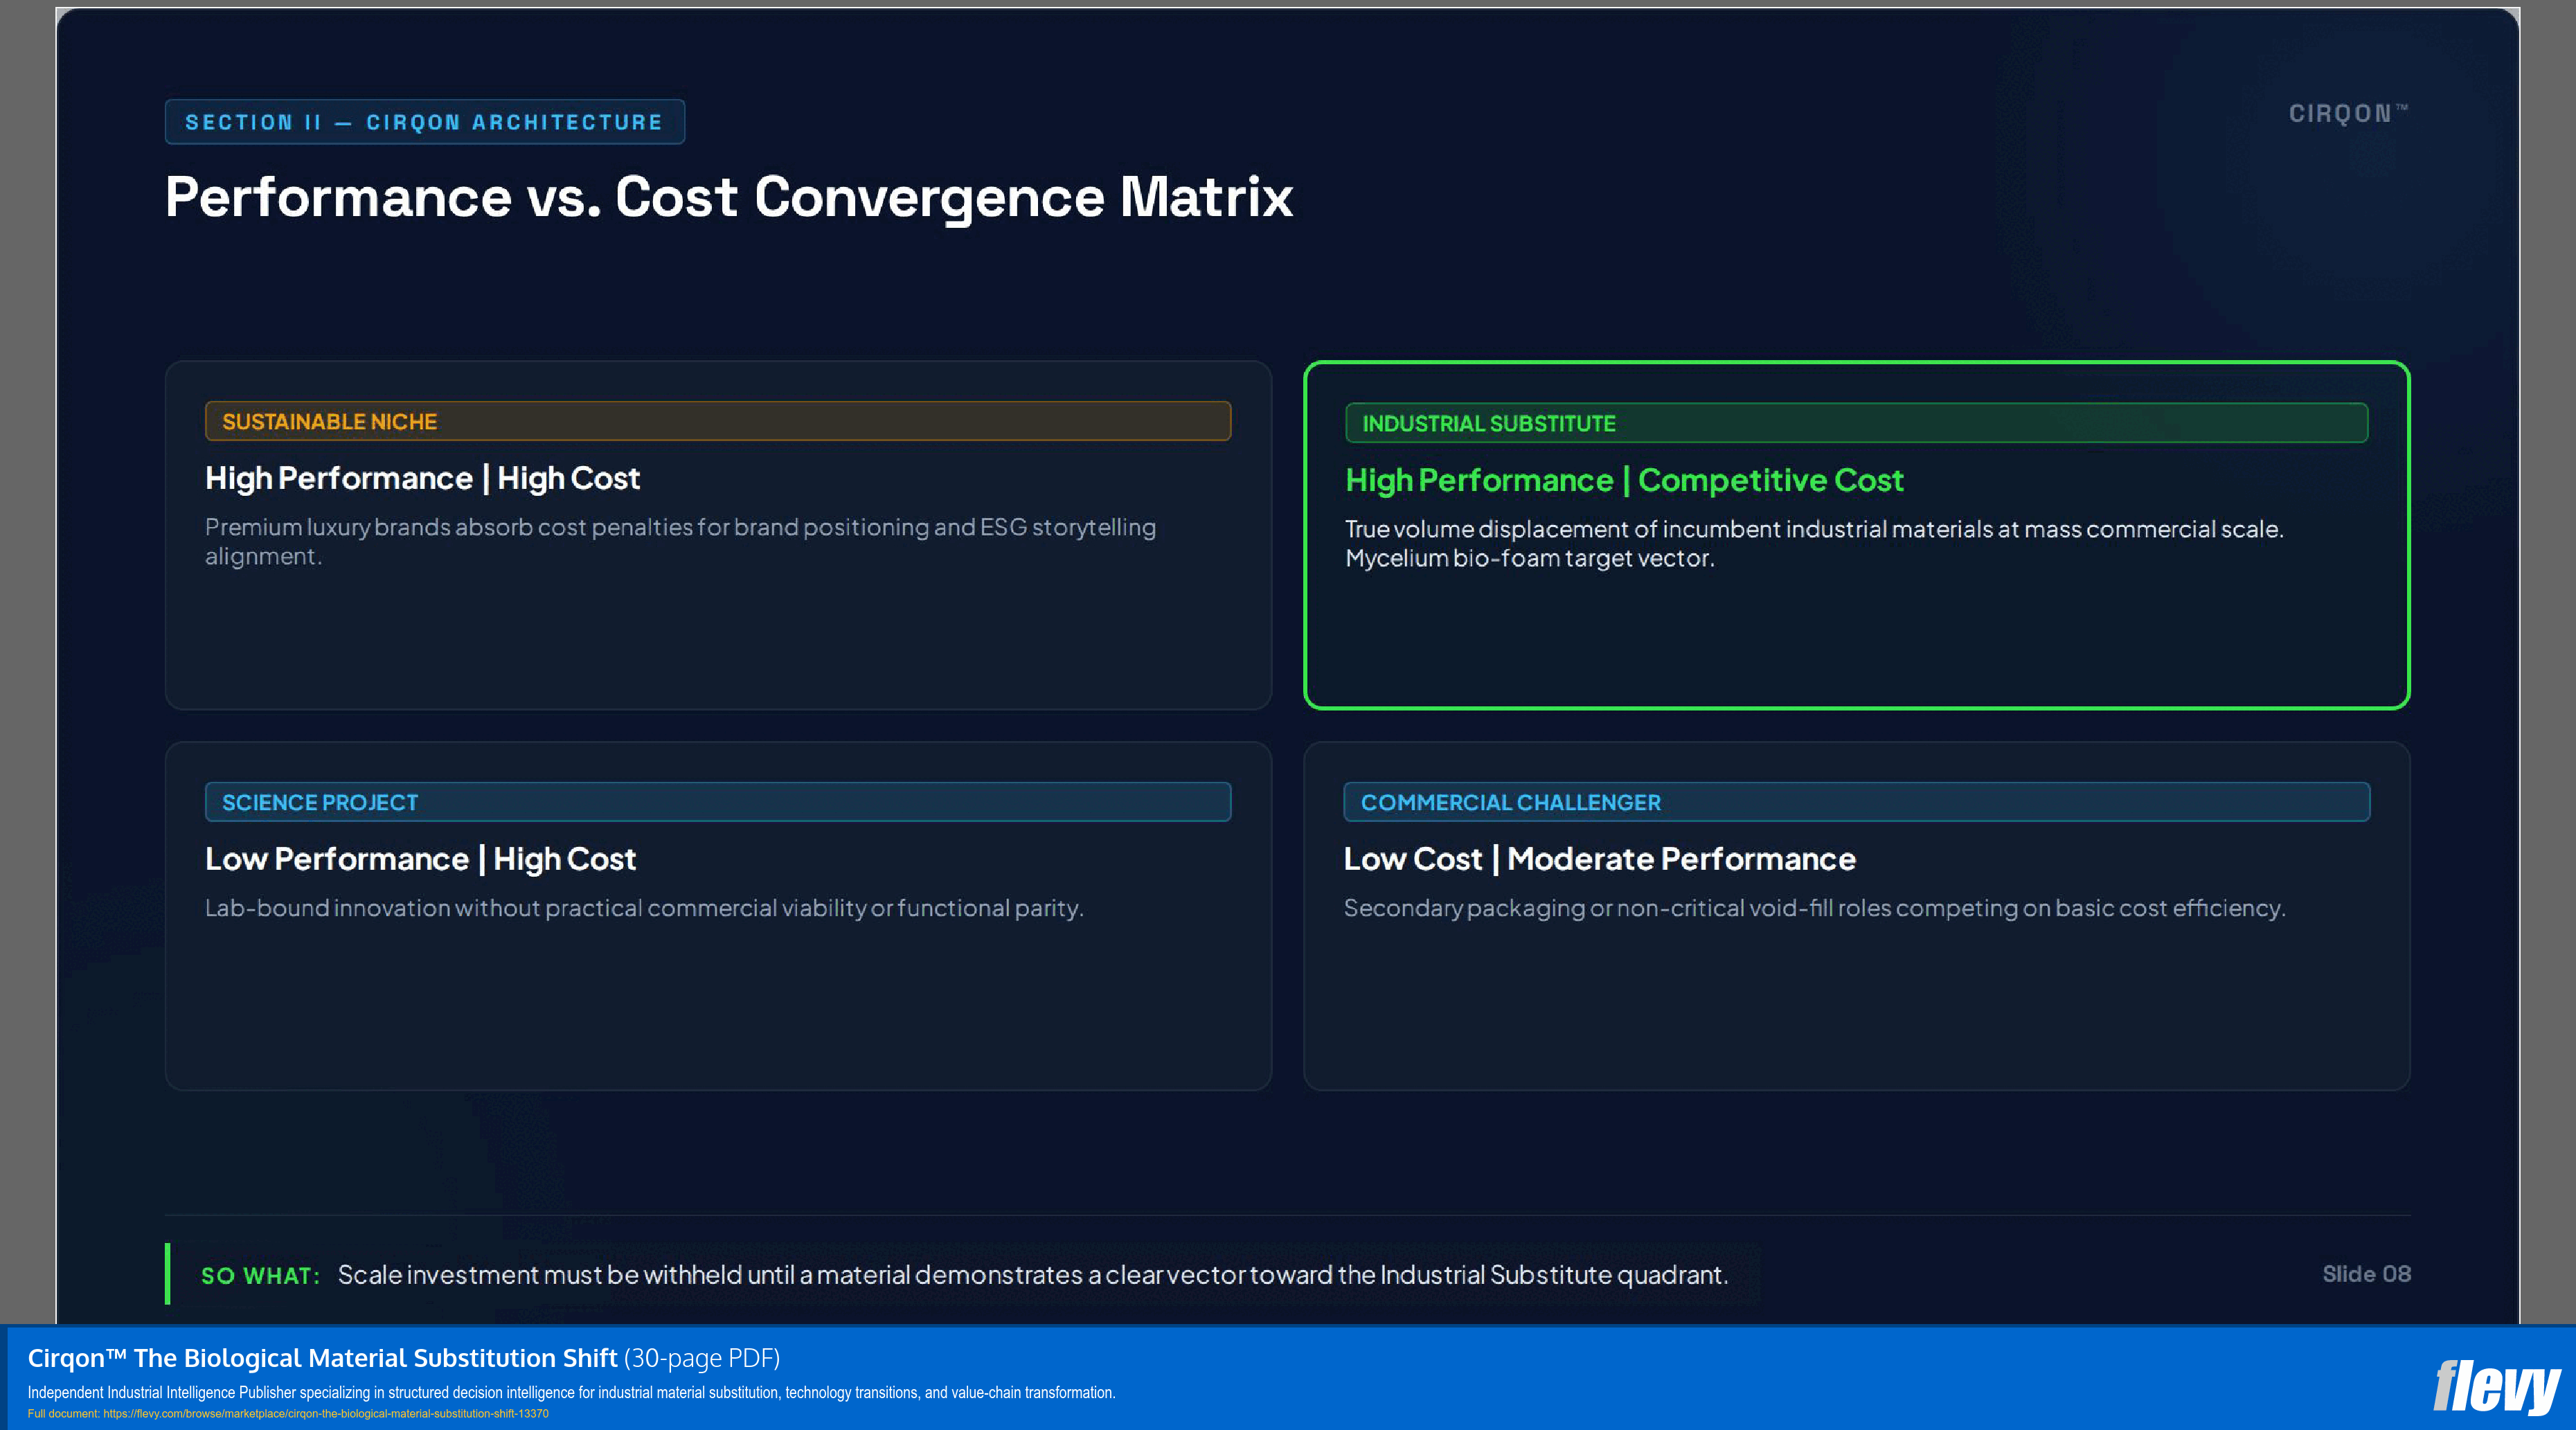Image resolution: width=2576 pixels, height=1430 pixels.
Task: Select heading Low Cost | Moderate Performance
Action: point(1599,859)
